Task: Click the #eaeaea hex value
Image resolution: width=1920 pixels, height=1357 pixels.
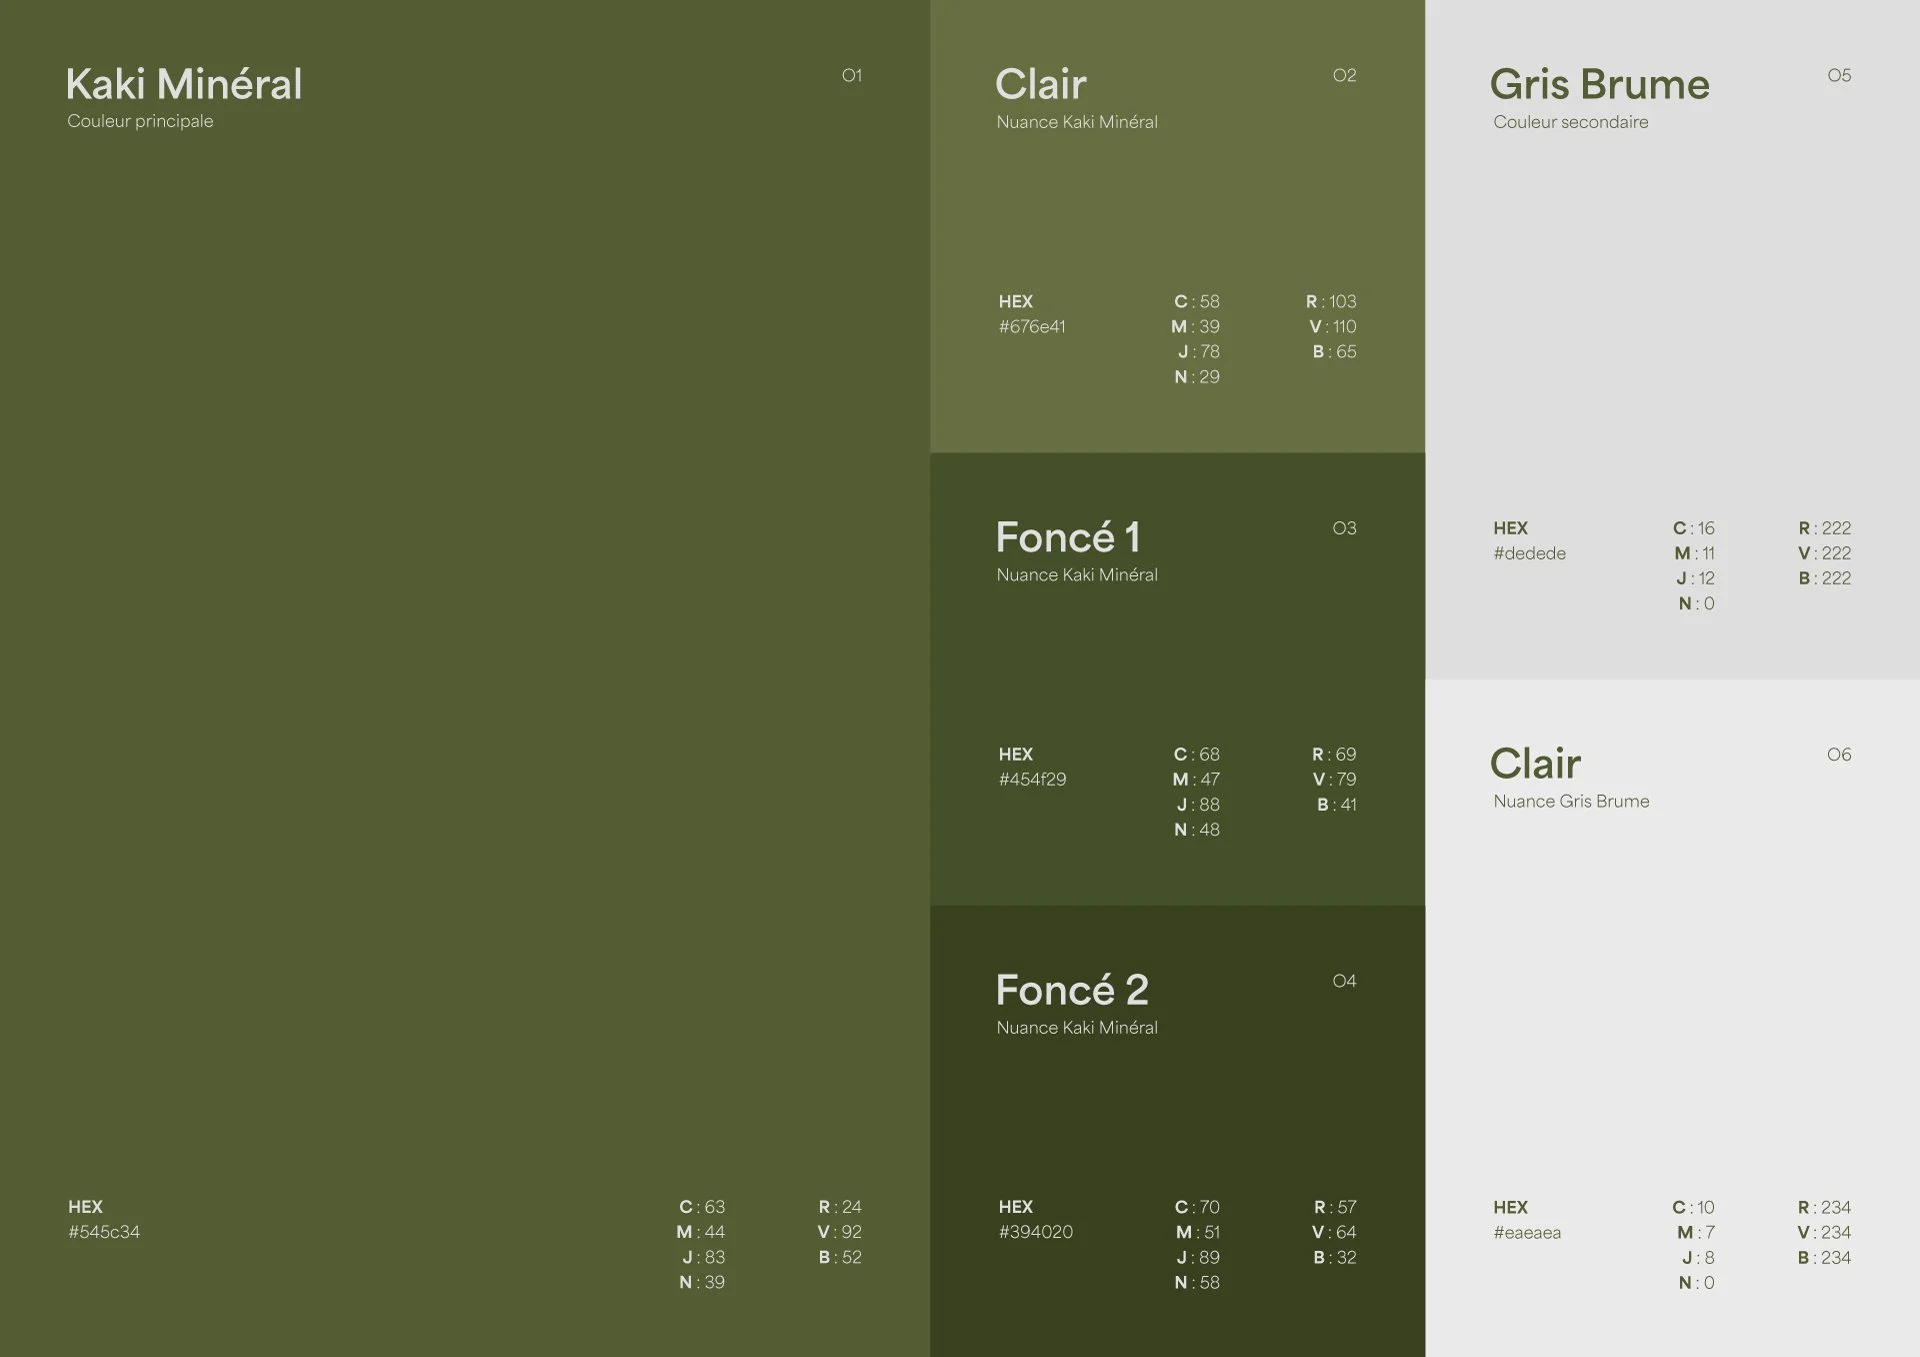Action: coord(1527,1233)
